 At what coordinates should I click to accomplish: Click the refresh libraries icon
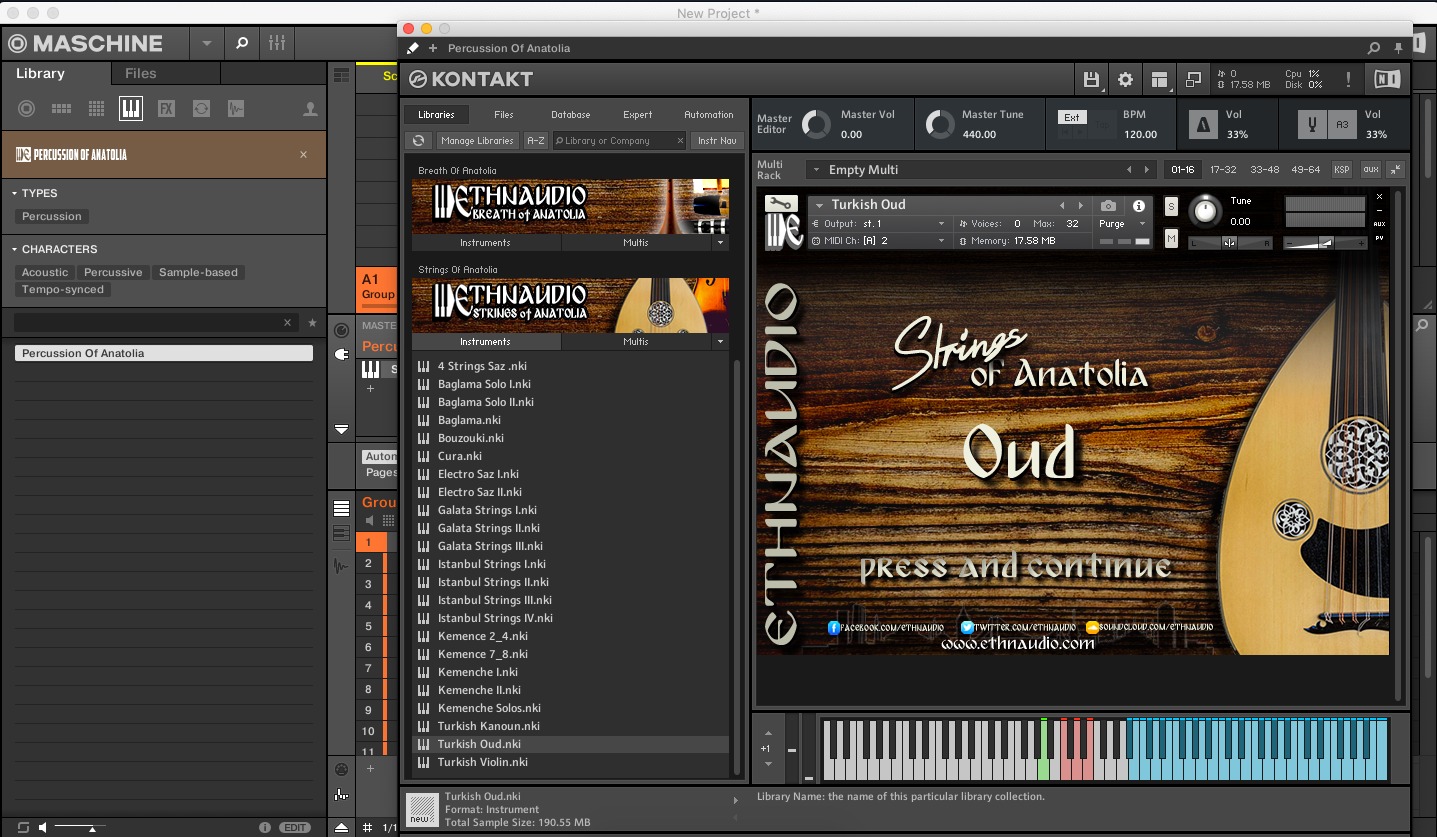[418, 141]
